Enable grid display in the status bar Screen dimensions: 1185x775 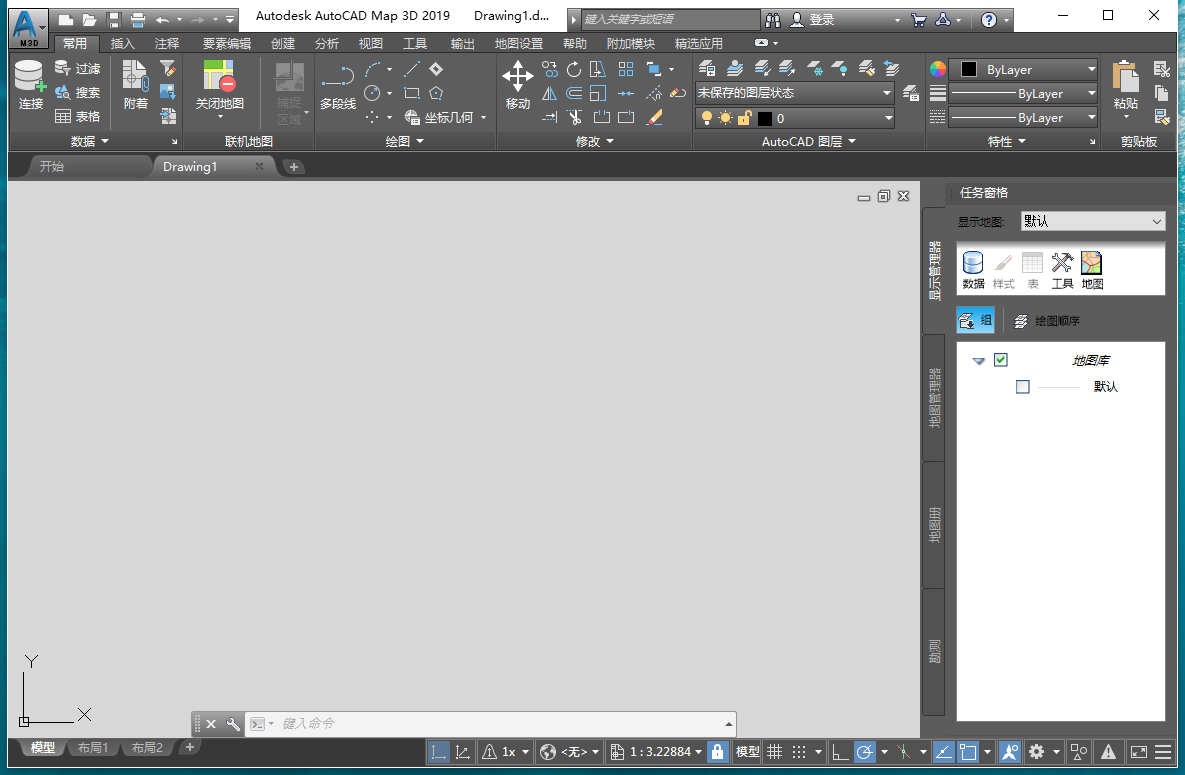[x=774, y=751]
